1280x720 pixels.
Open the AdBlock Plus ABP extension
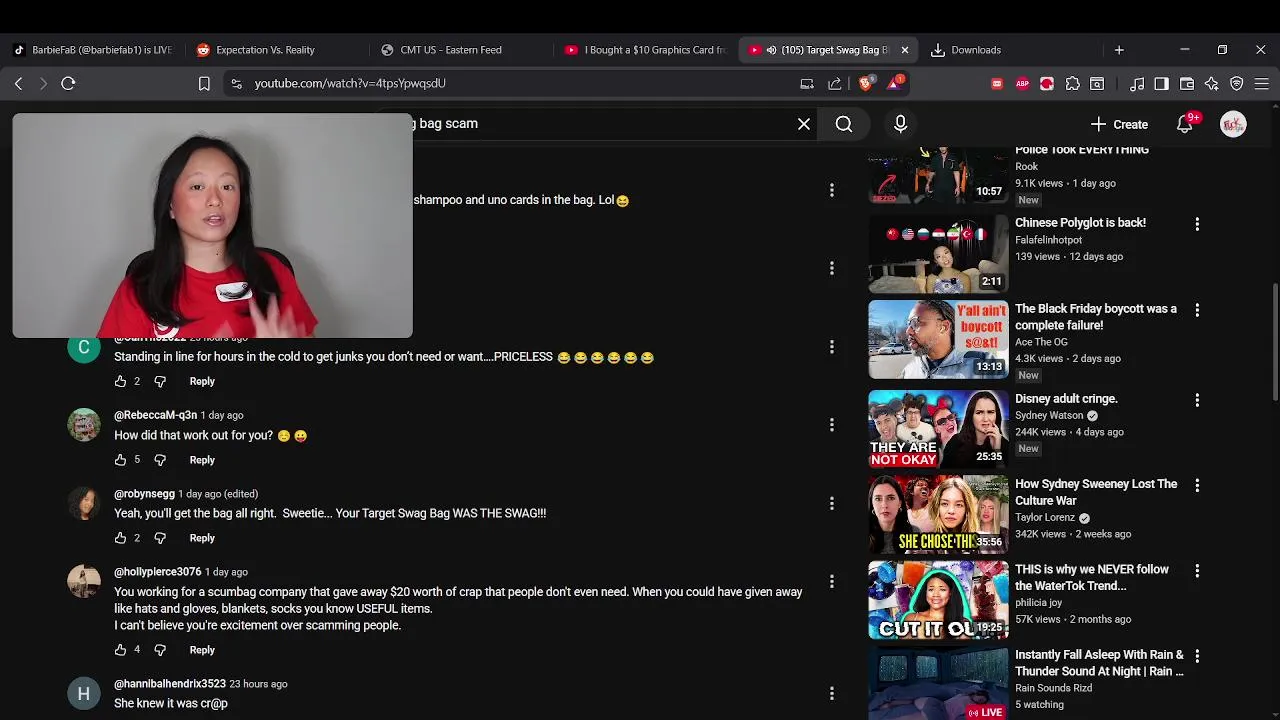tap(1022, 84)
